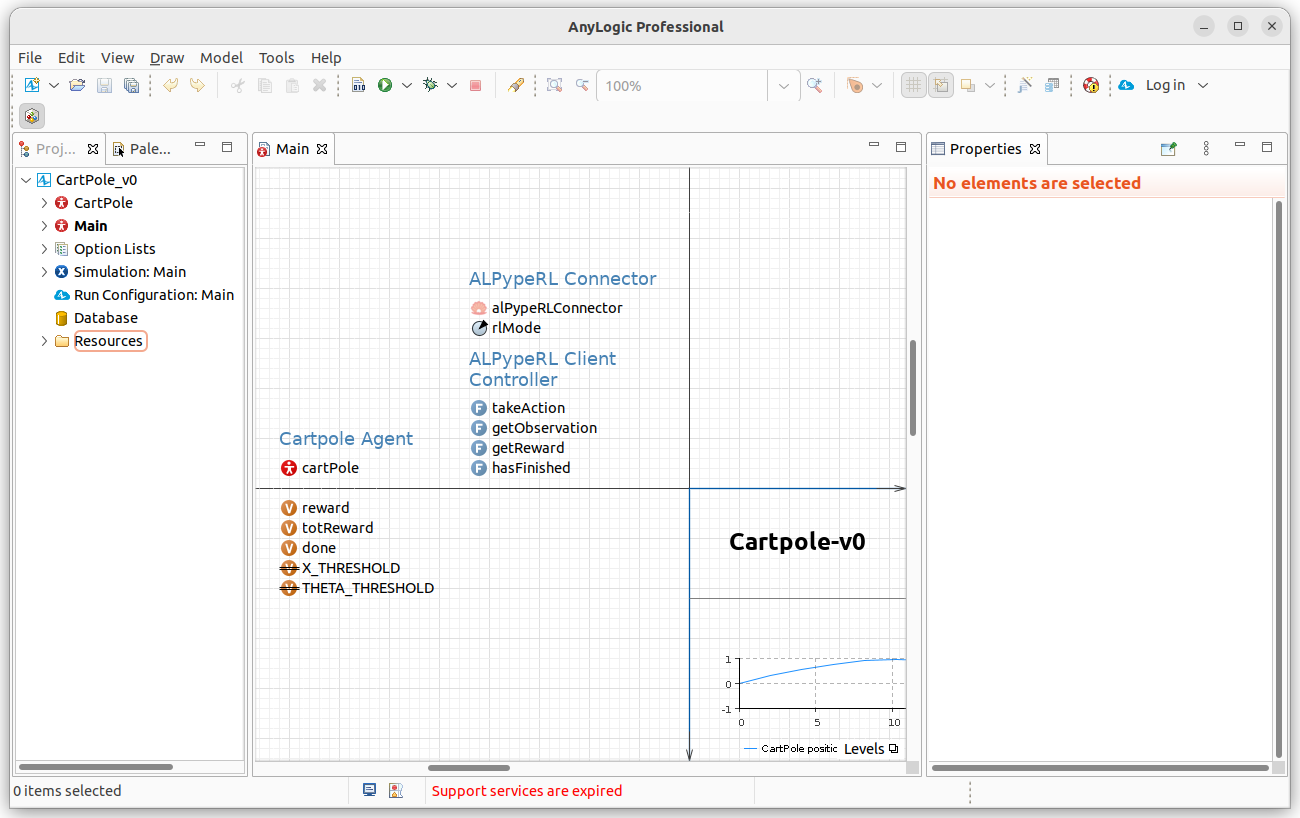Expand the Option Lists node
1300x818 pixels.
(x=44, y=249)
